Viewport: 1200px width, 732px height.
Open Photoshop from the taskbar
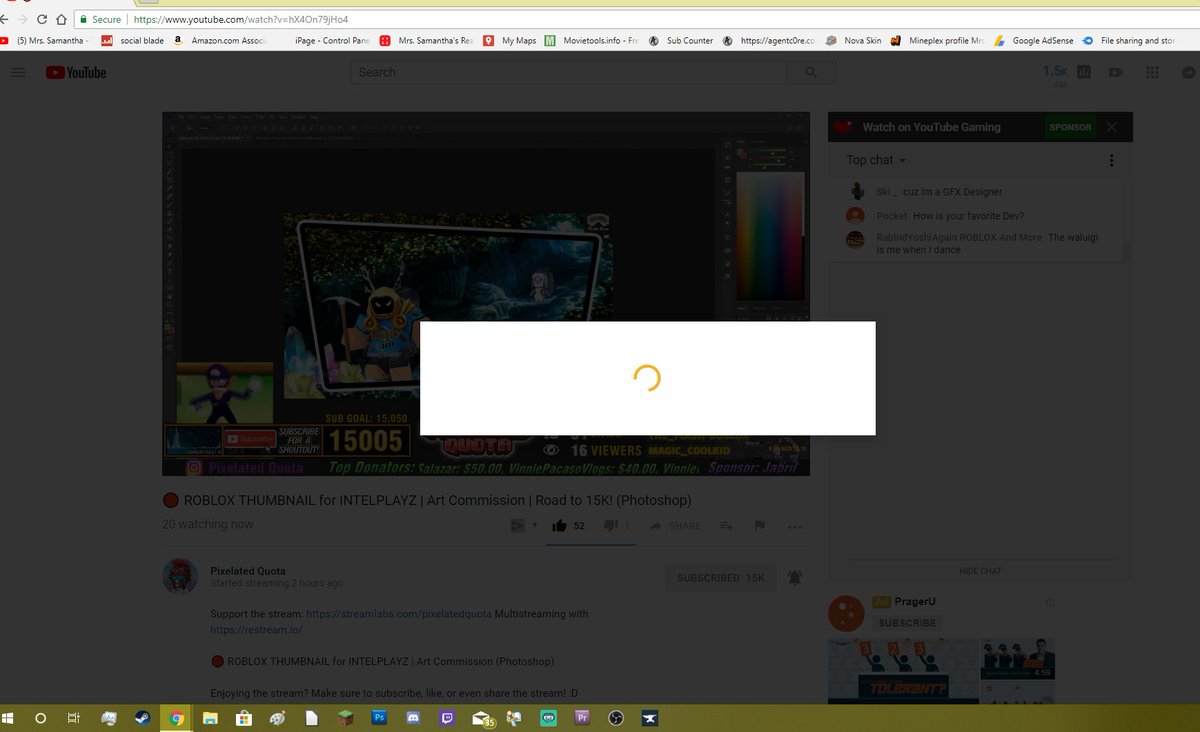coord(379,718)
